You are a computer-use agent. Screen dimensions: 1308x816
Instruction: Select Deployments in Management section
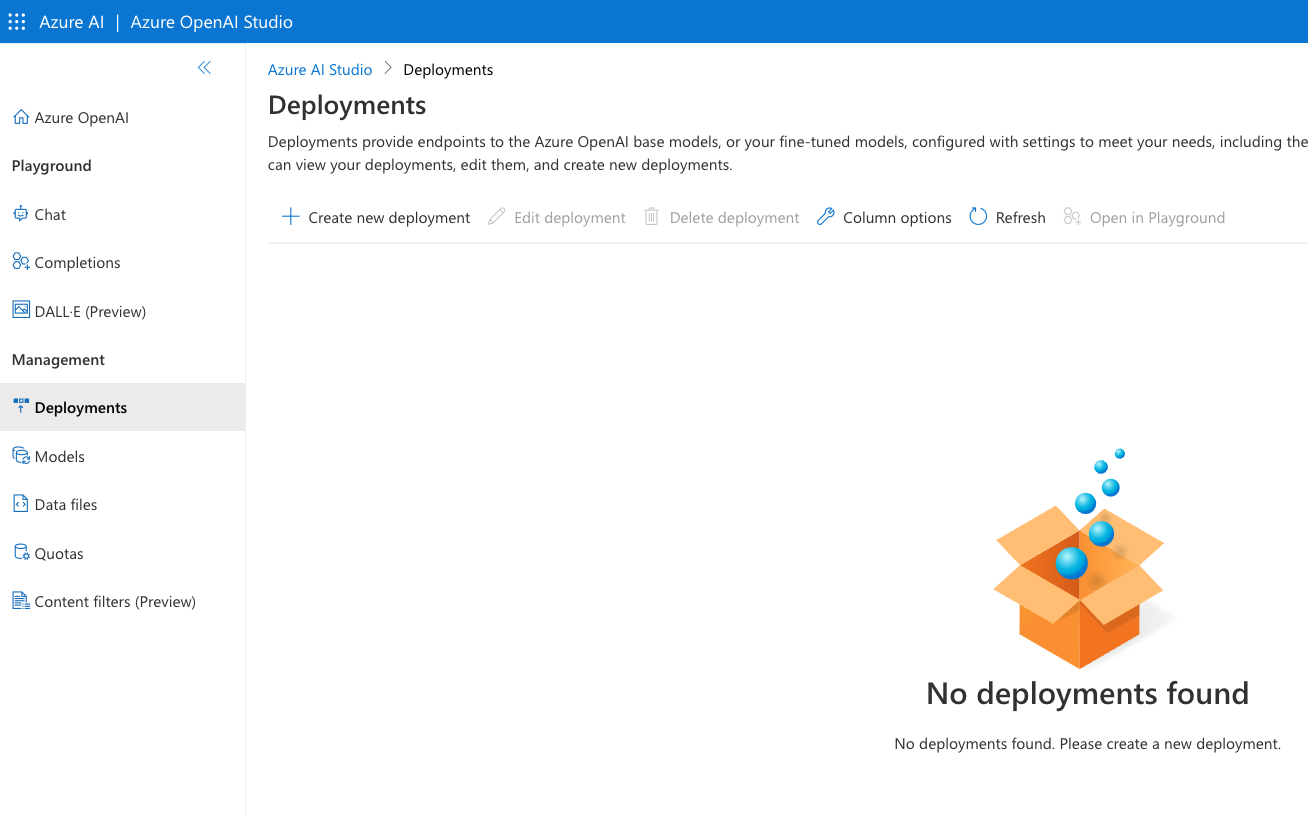click(x=122, y=407)
